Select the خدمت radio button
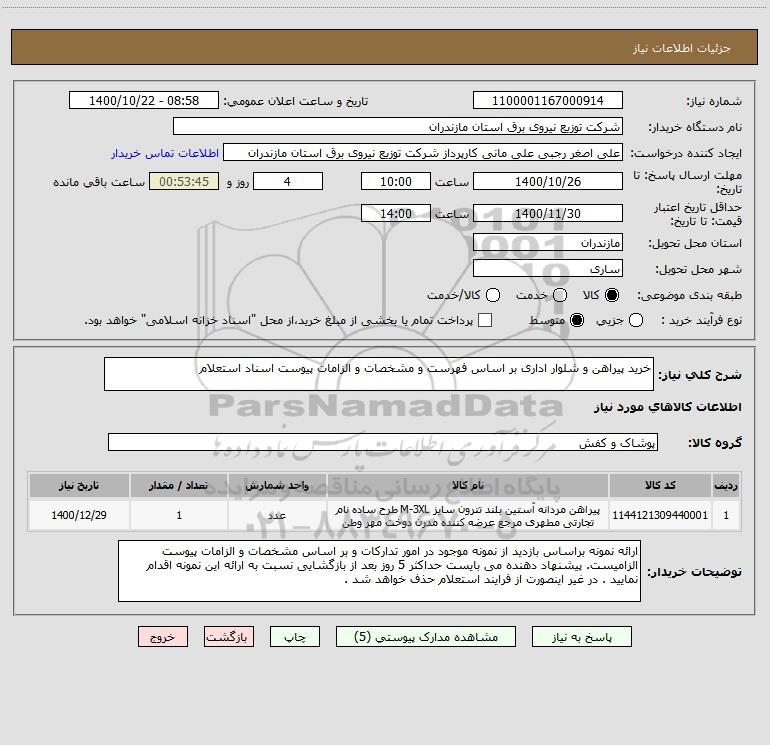This screenshot has width=770, height=745. pos(560,295)
